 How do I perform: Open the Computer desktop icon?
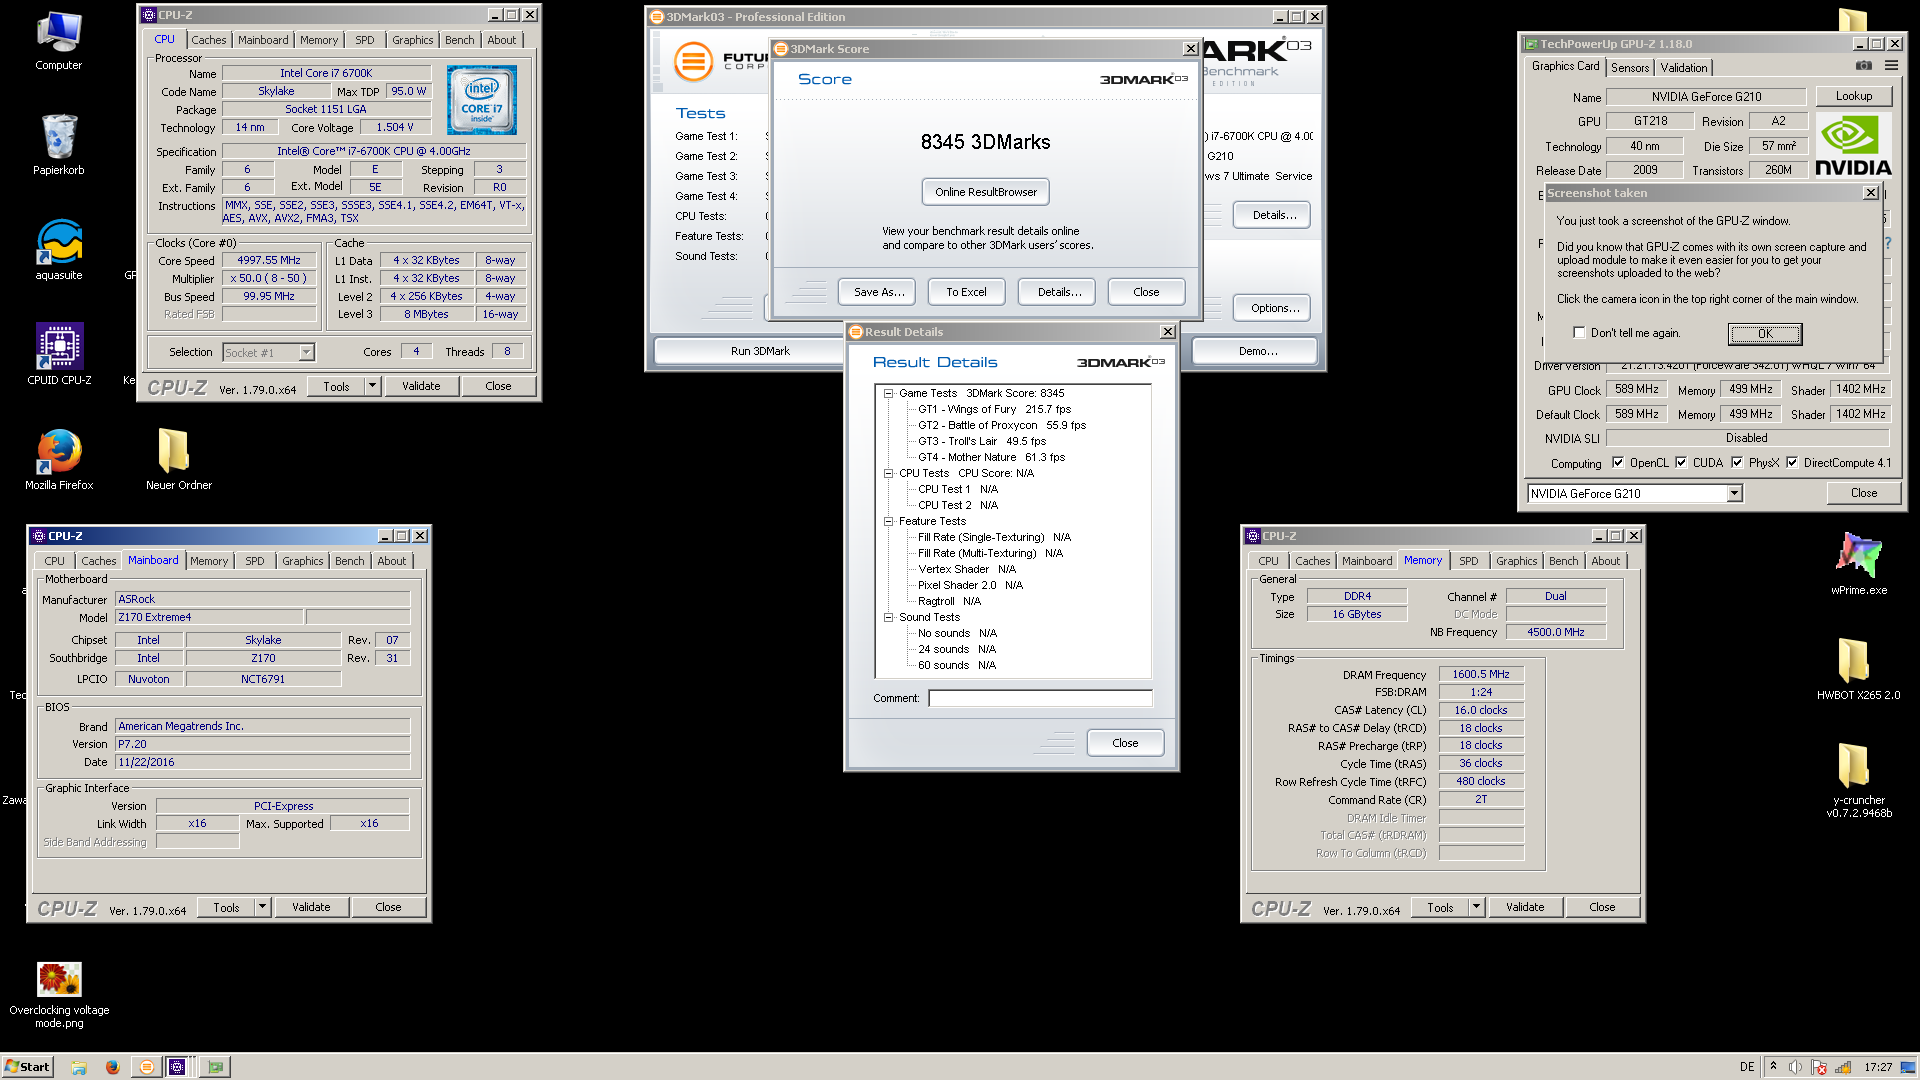pos(59,41)
